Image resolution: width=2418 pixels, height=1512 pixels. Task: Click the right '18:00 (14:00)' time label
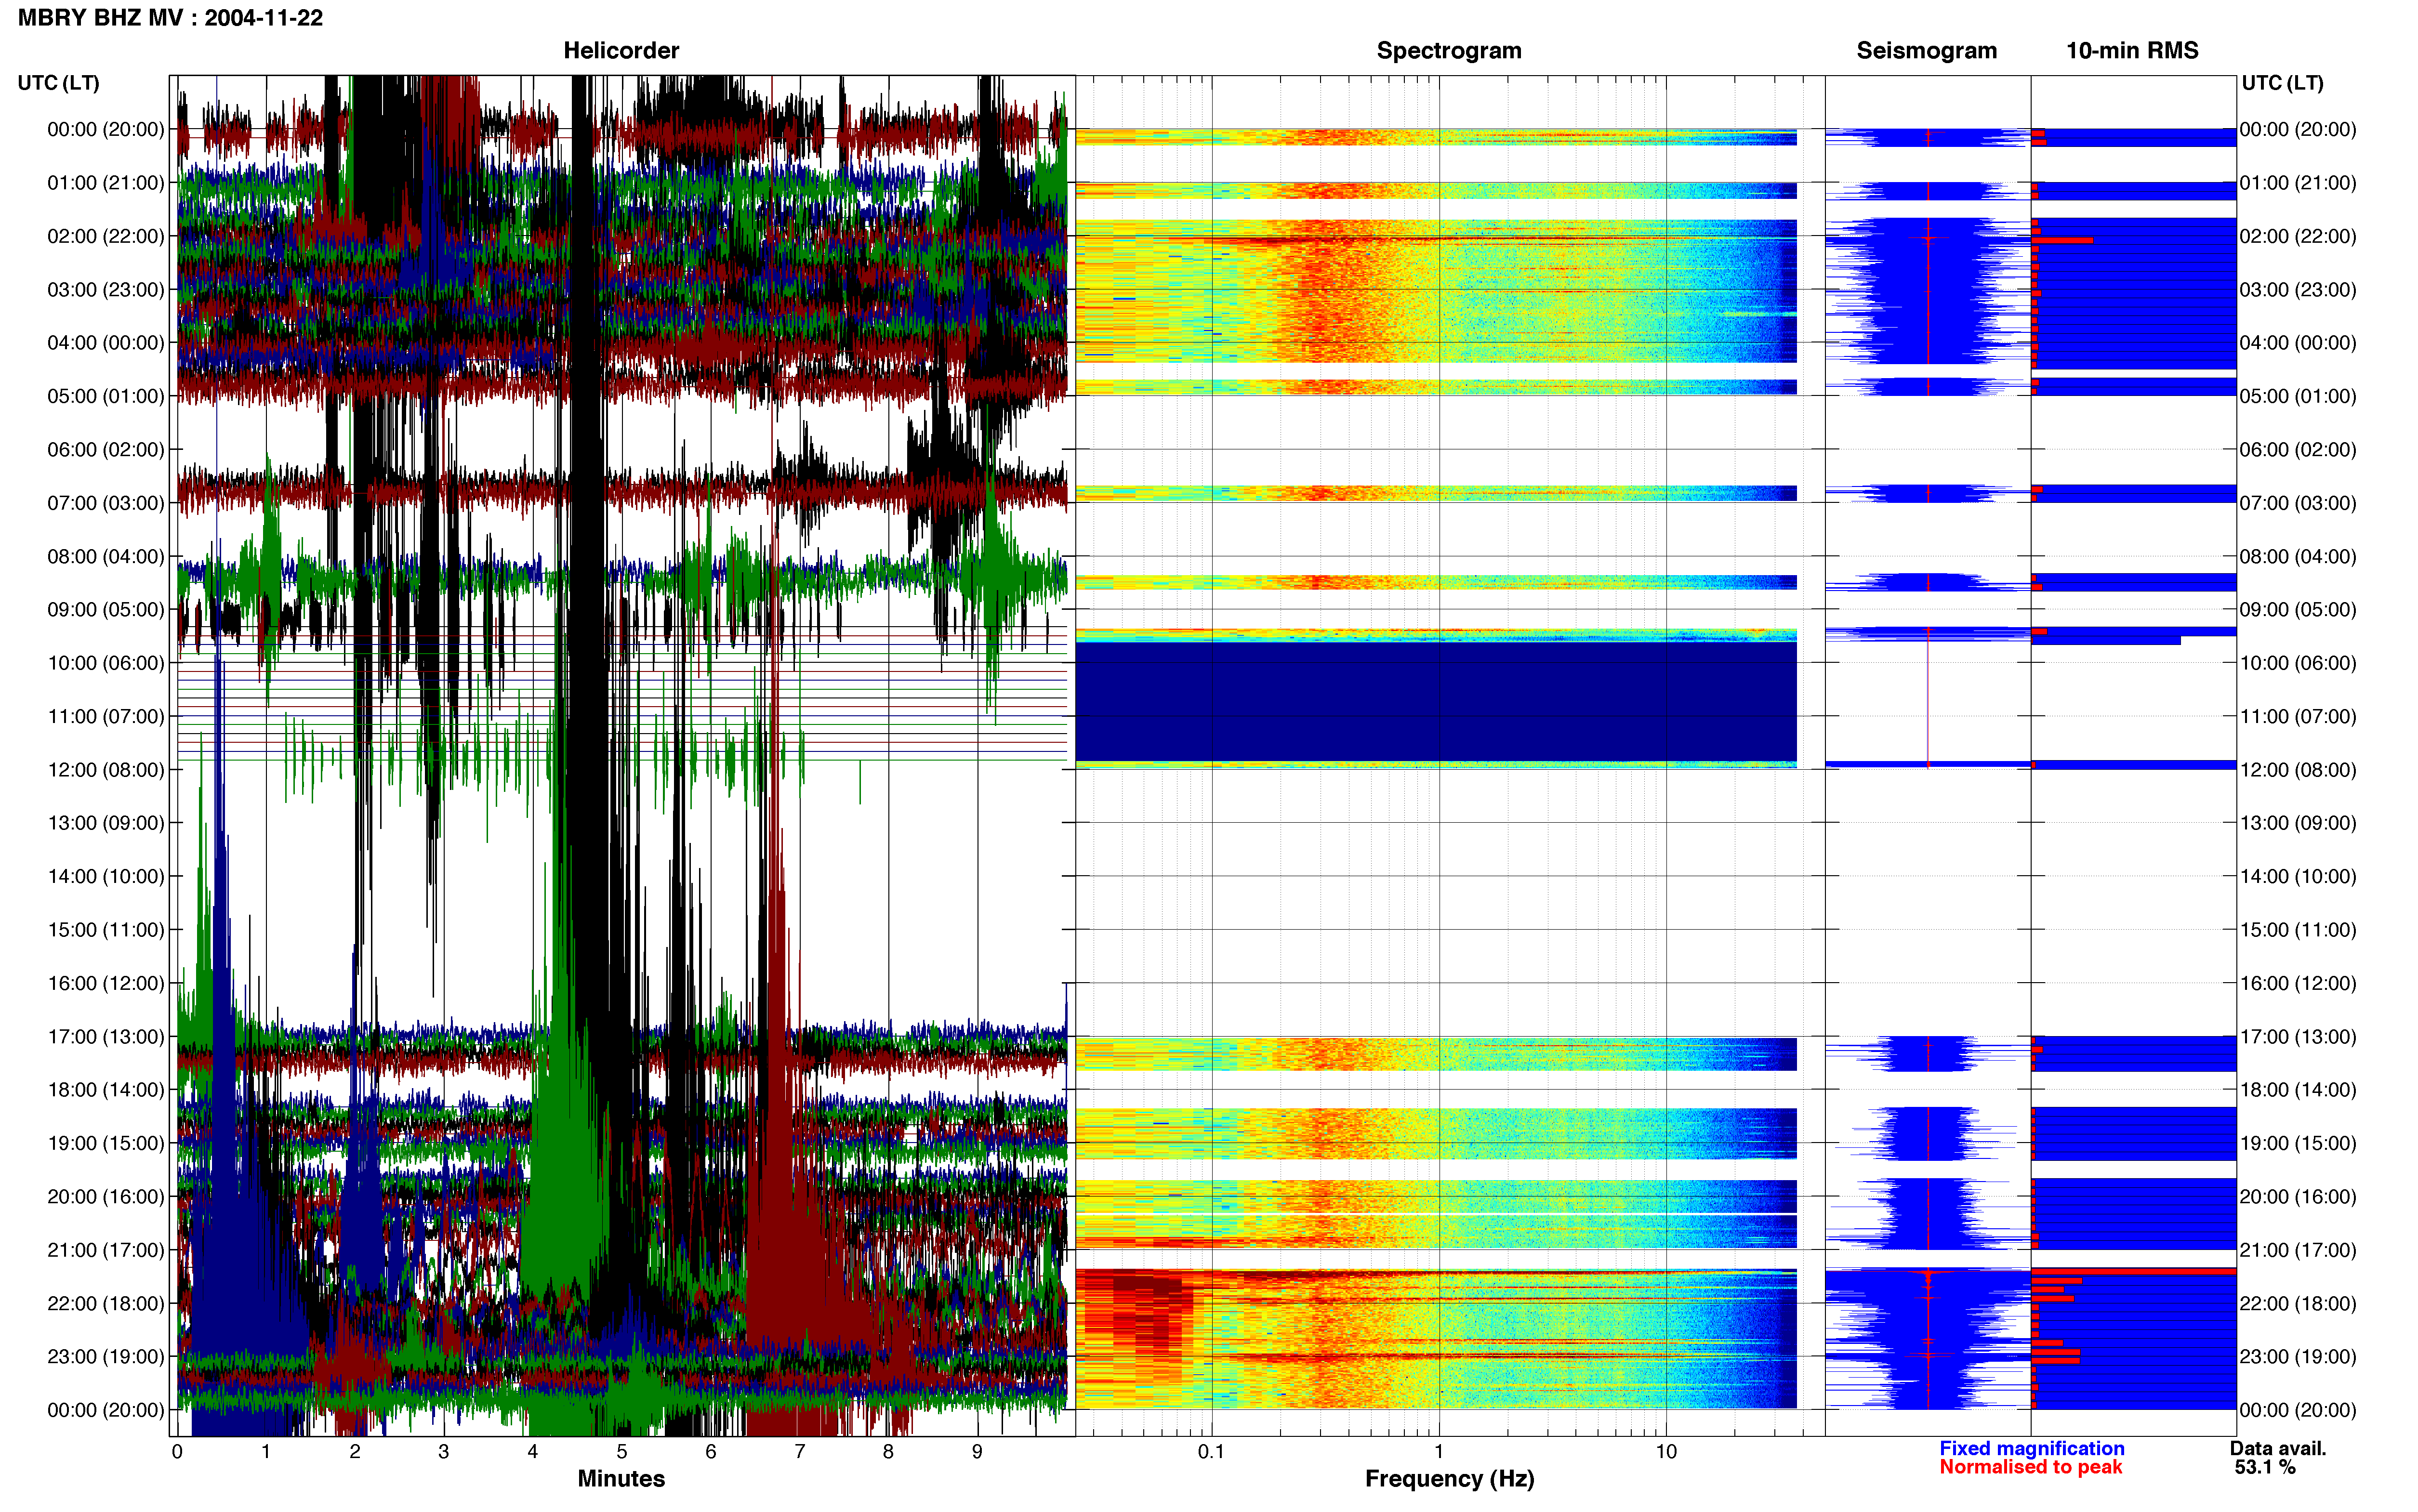click(x=2298, y=1090)
